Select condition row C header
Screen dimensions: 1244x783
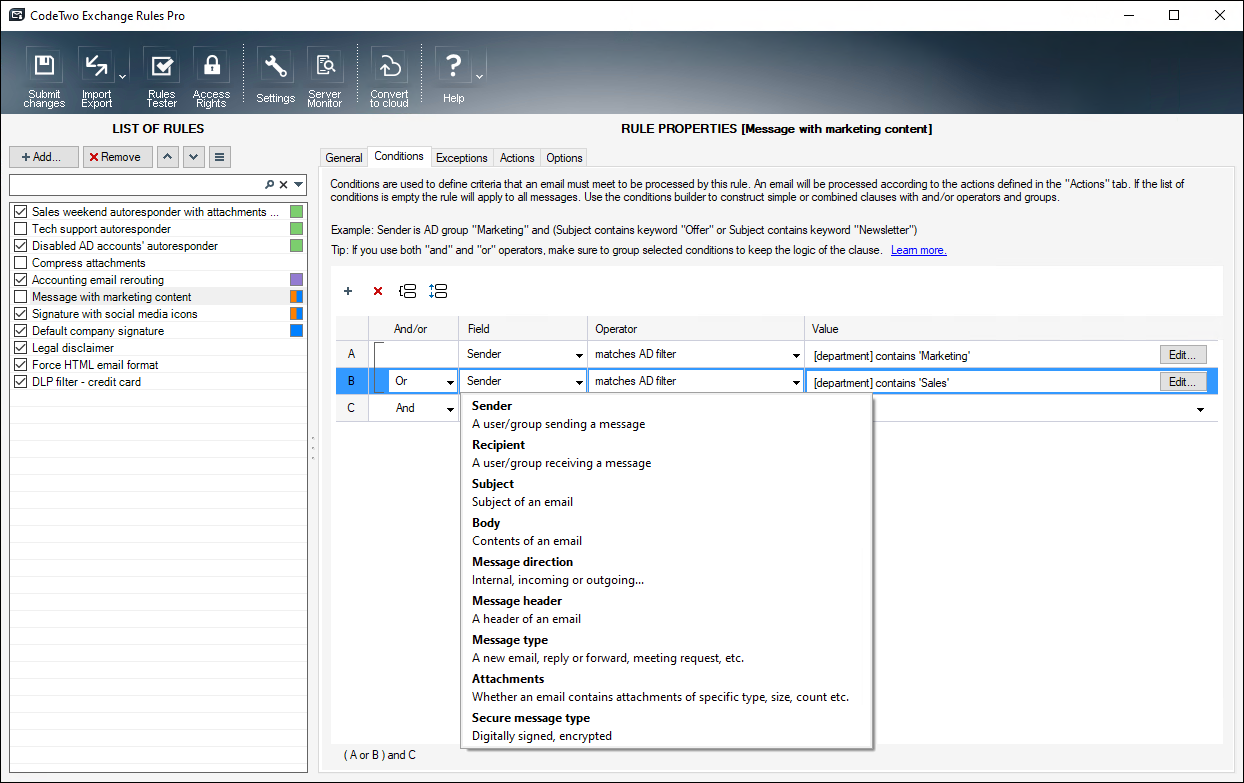351,409
